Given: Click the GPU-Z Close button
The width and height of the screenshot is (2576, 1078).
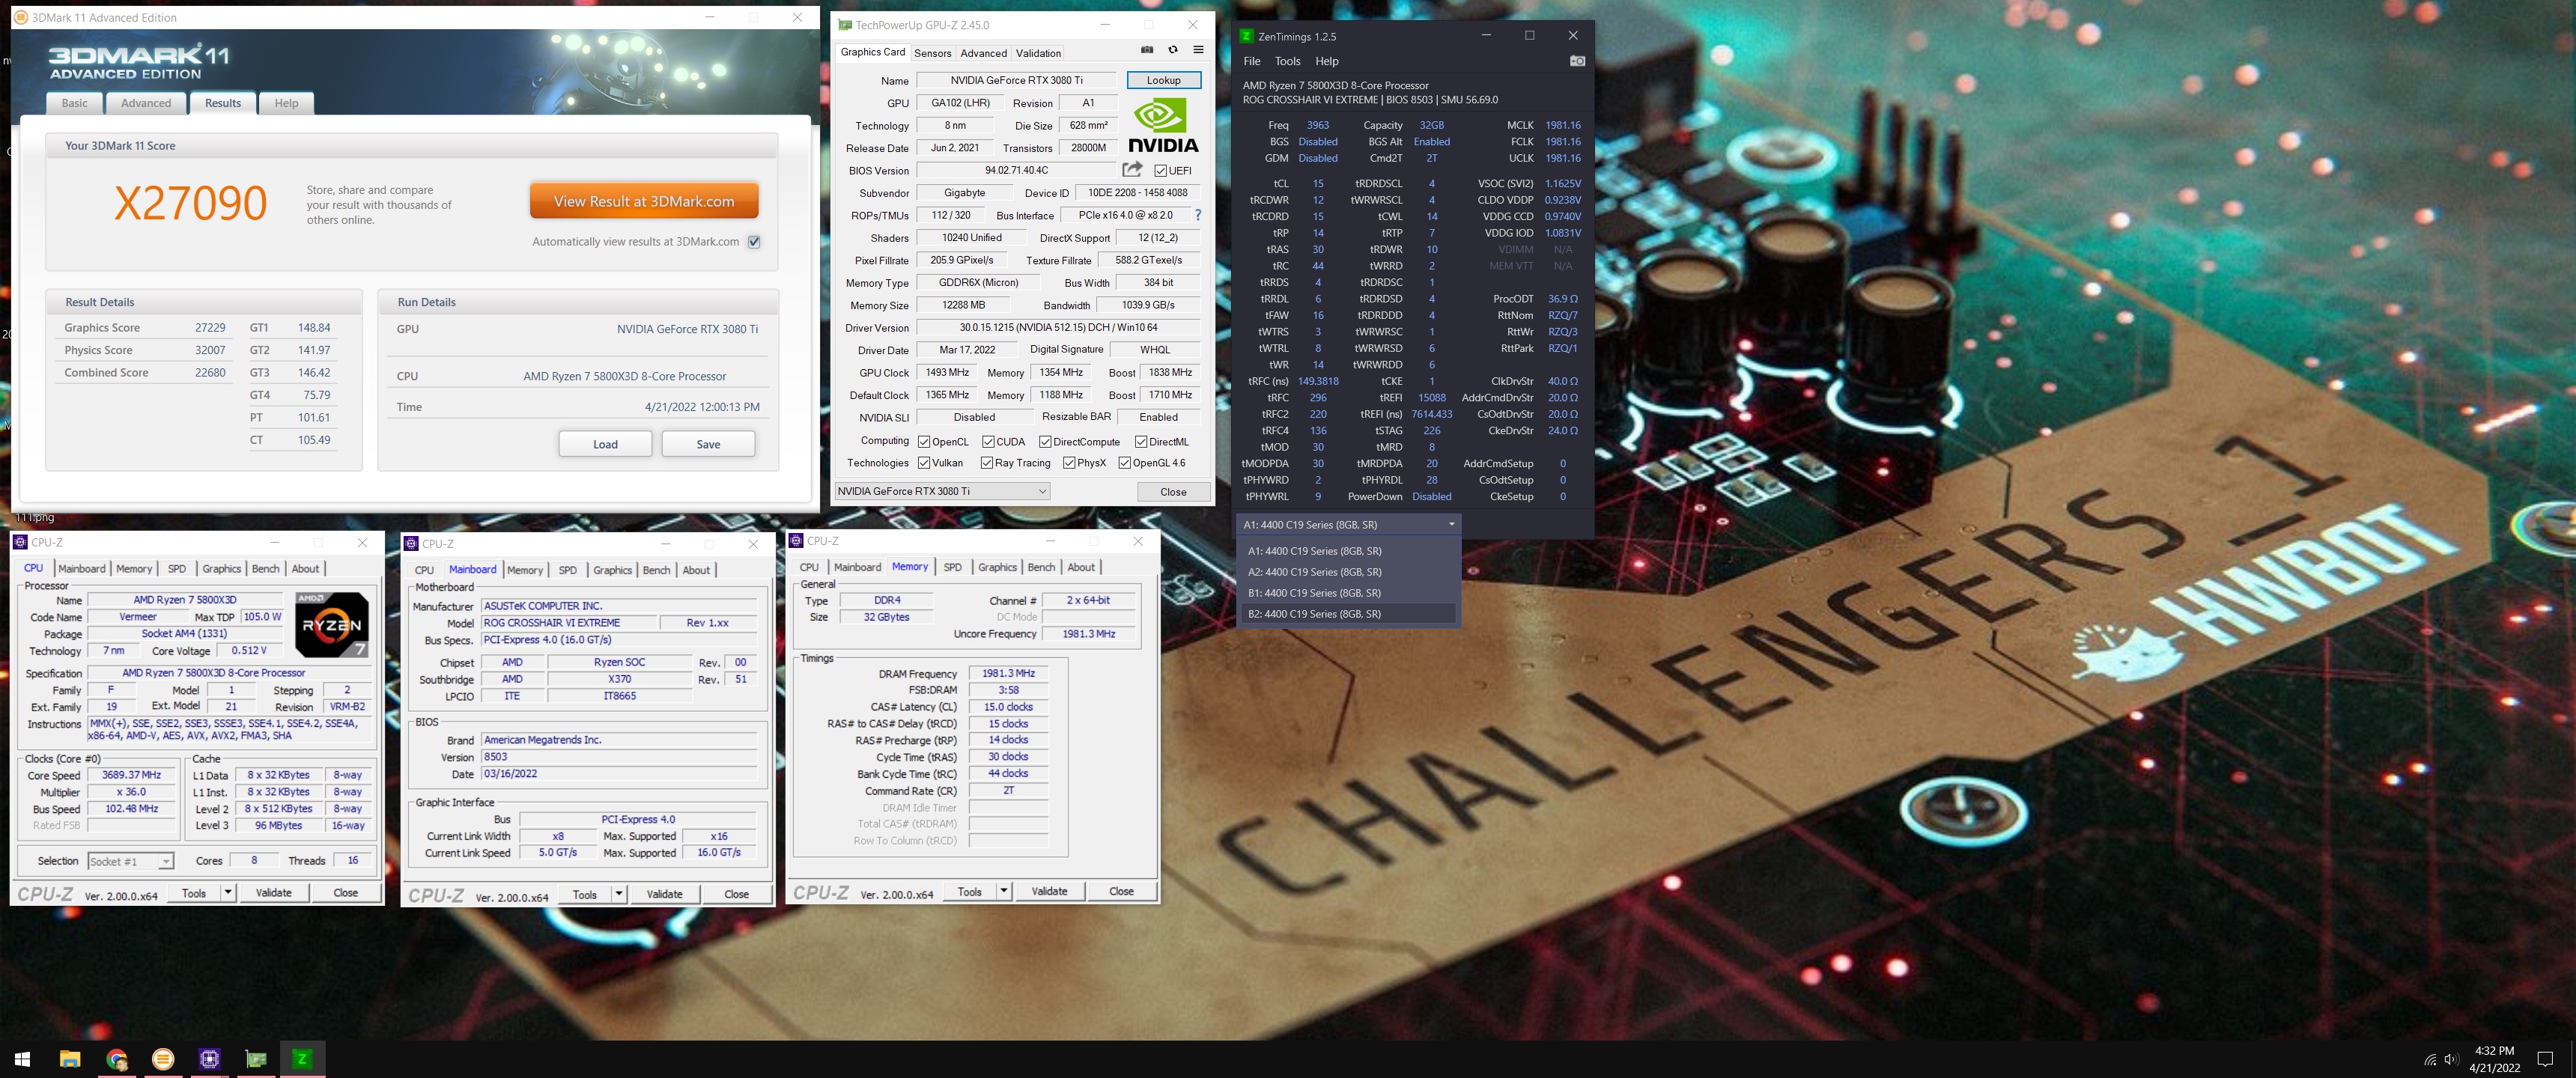Looking at the screenshot, I should point(1173,492).
